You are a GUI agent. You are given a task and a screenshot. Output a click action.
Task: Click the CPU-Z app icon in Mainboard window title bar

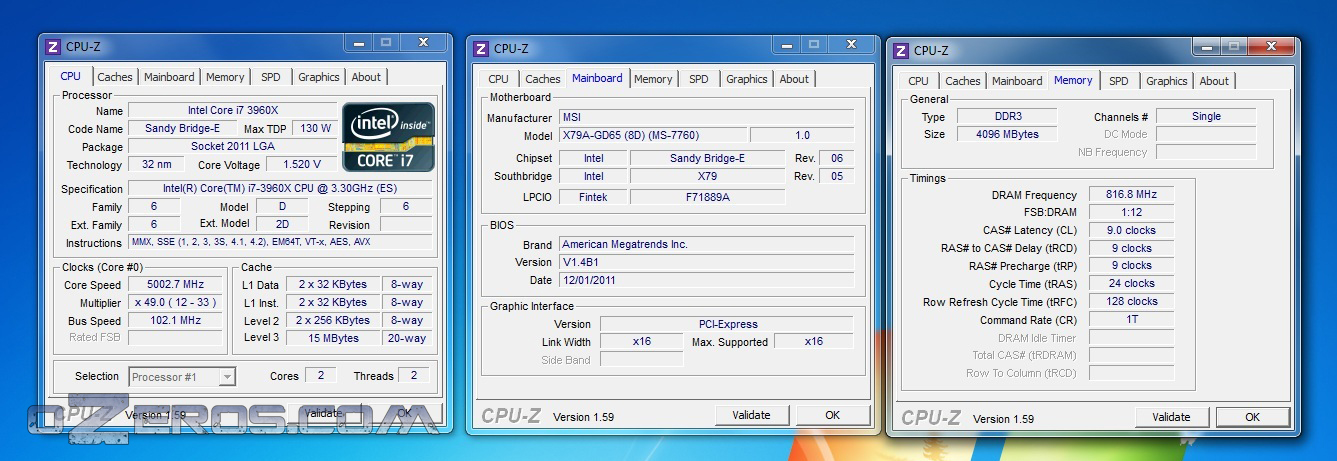(x=481, y=48)
